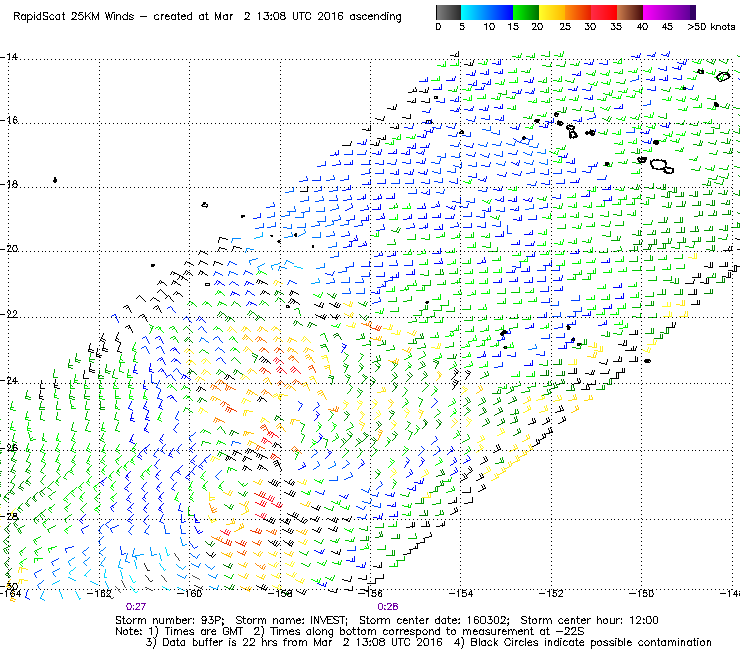Screen dimensions: 740x650
Task: Click the '-156' longitude axis label
Action: pos(370,594)
